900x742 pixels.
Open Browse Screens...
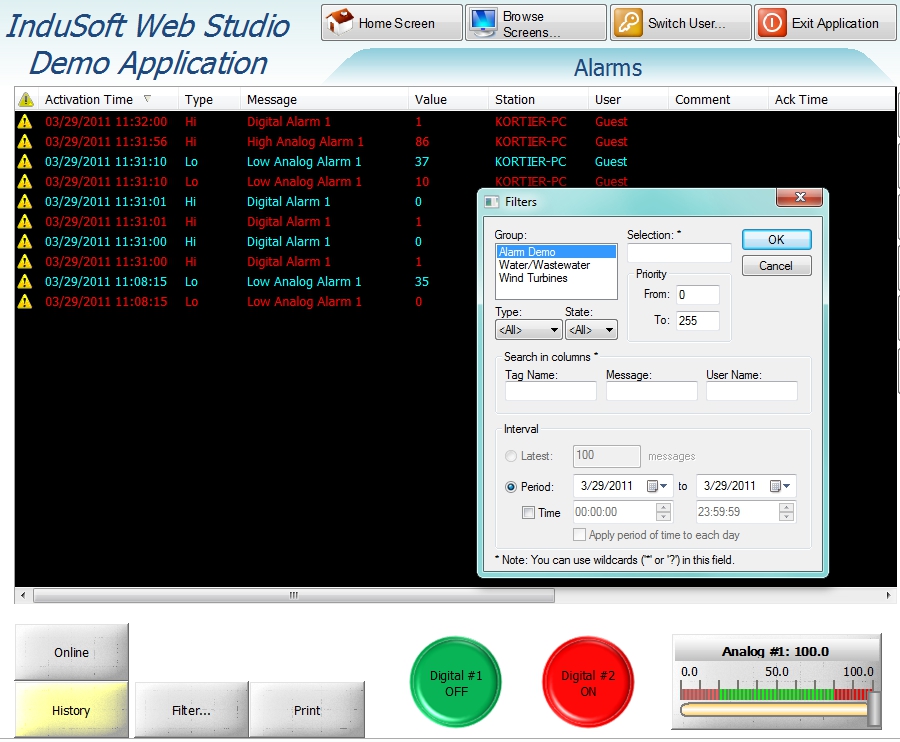[x=536, y=23]
